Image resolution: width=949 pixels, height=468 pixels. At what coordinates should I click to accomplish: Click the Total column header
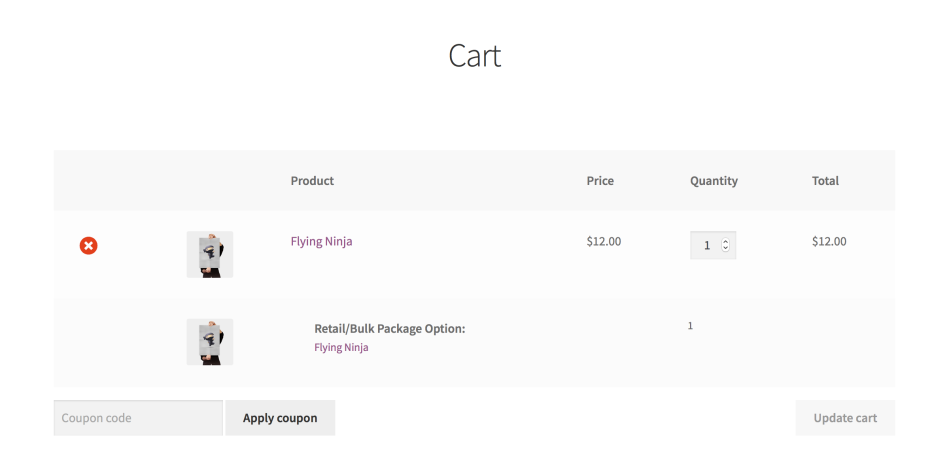pyautogui.click(x=825, y=181)
